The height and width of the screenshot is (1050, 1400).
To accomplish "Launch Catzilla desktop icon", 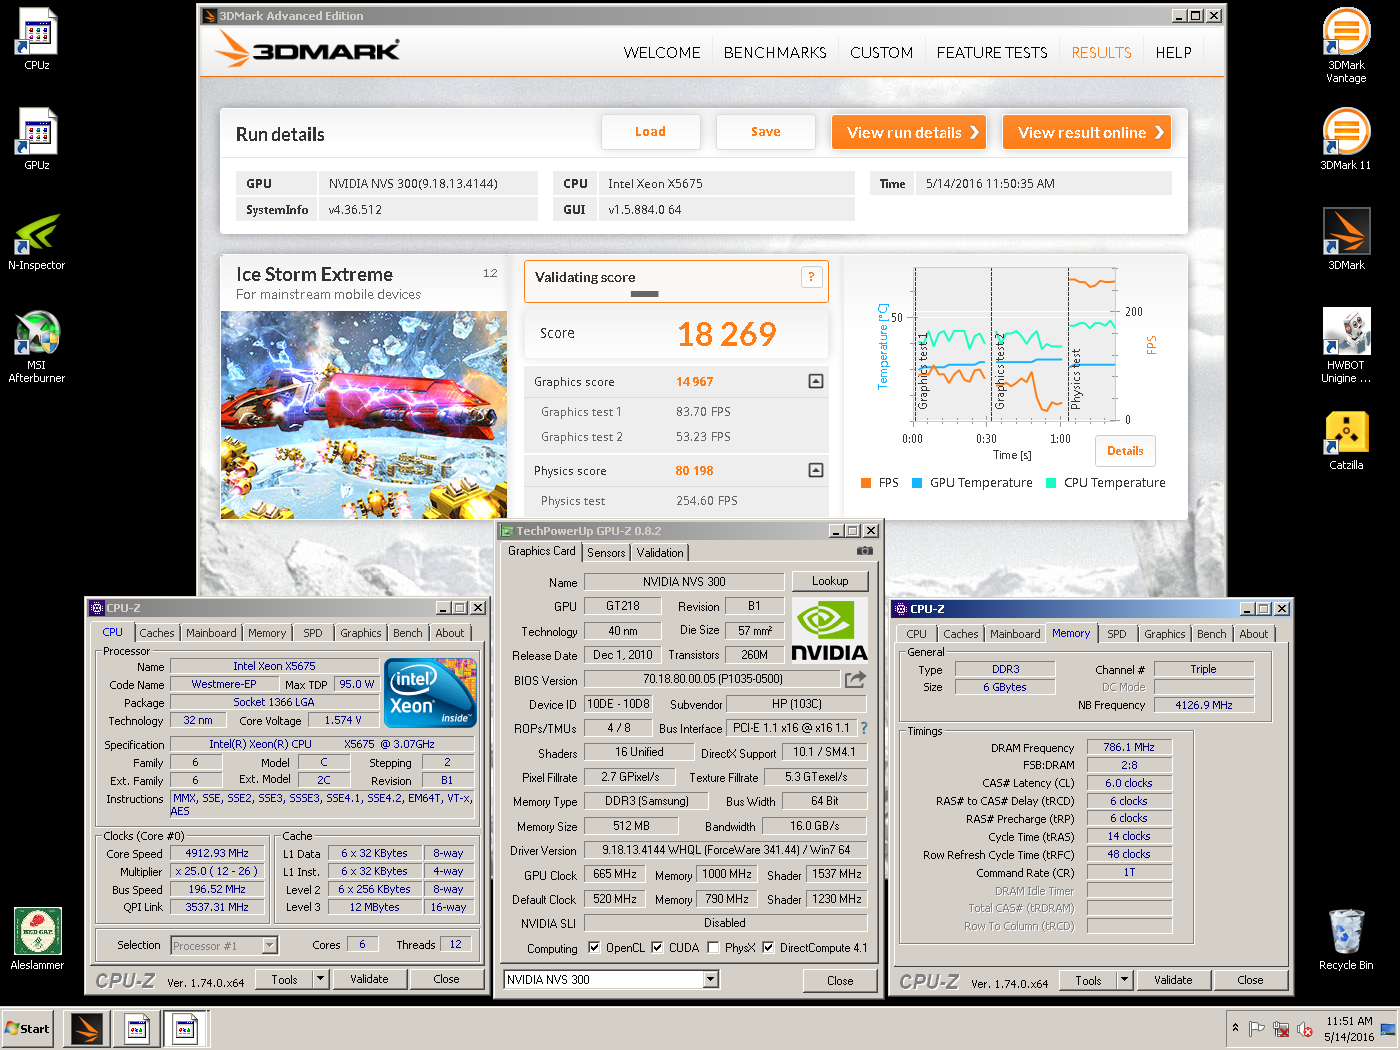I will [1346, 440].
